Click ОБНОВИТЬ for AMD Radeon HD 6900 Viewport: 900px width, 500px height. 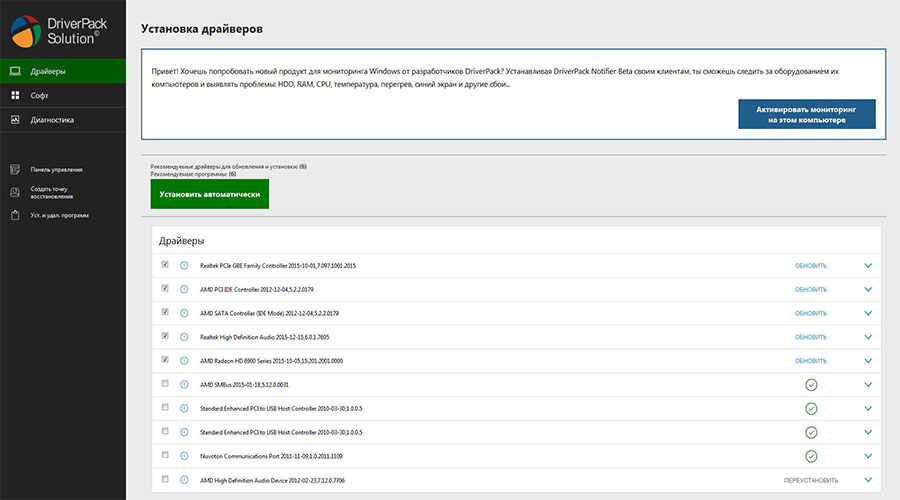810,361
